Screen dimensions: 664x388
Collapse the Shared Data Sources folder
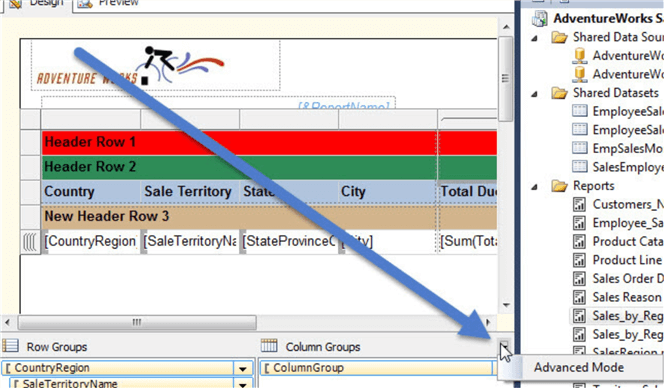[535, 39]
